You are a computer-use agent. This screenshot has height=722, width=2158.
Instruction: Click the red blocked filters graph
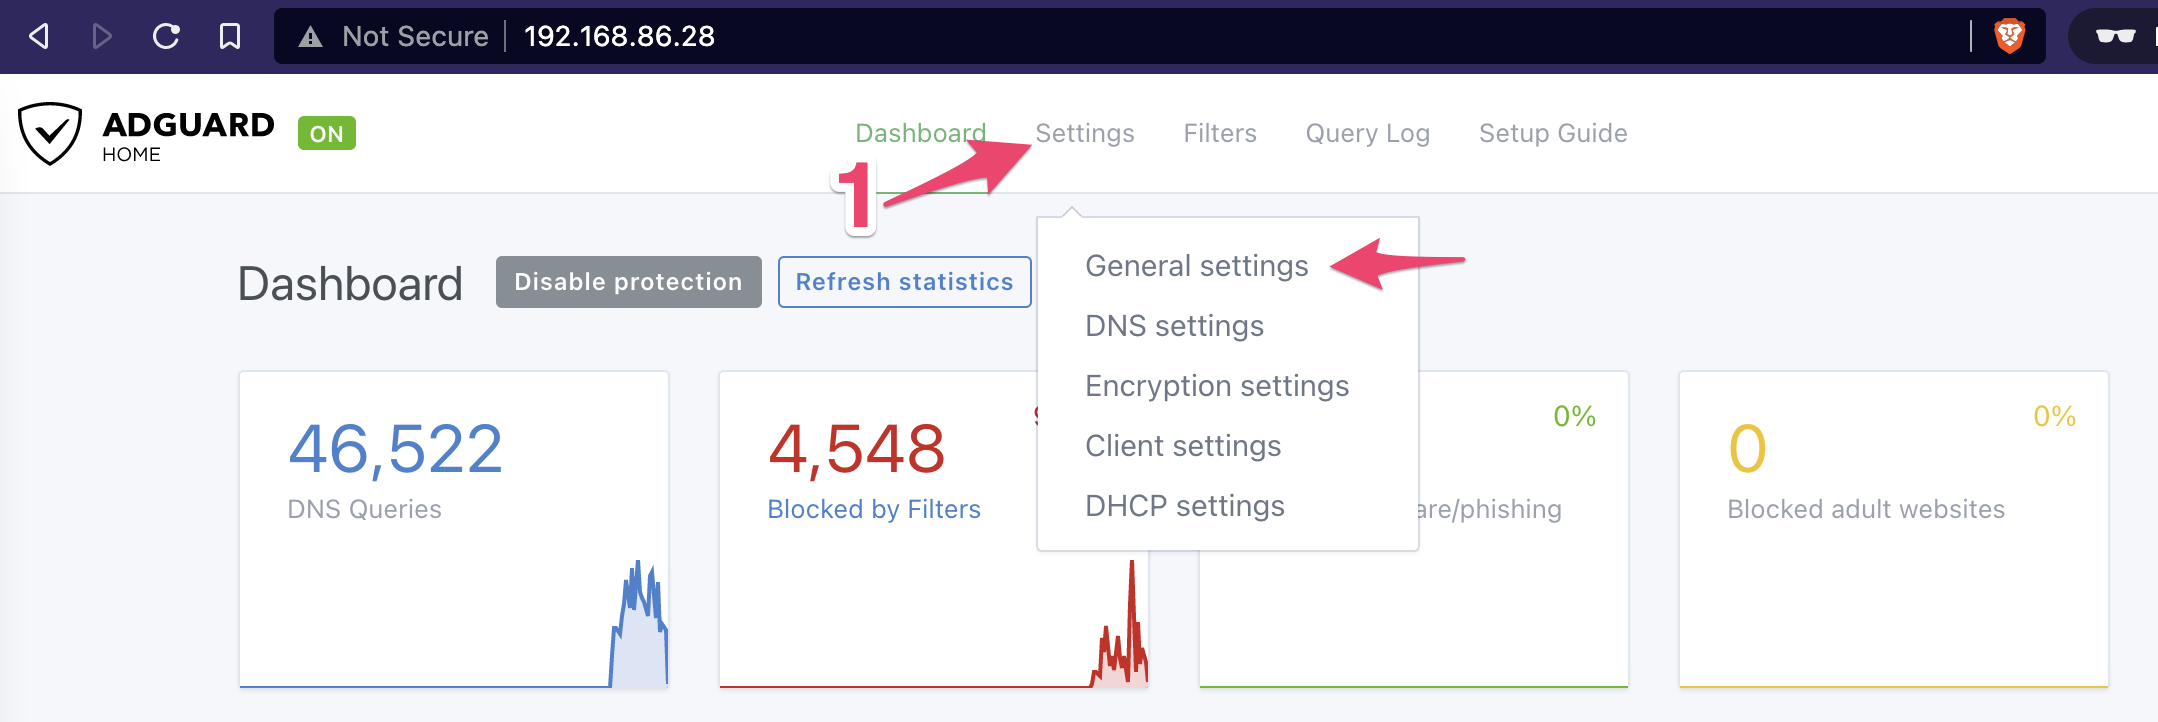click(x=1120, y=625)
